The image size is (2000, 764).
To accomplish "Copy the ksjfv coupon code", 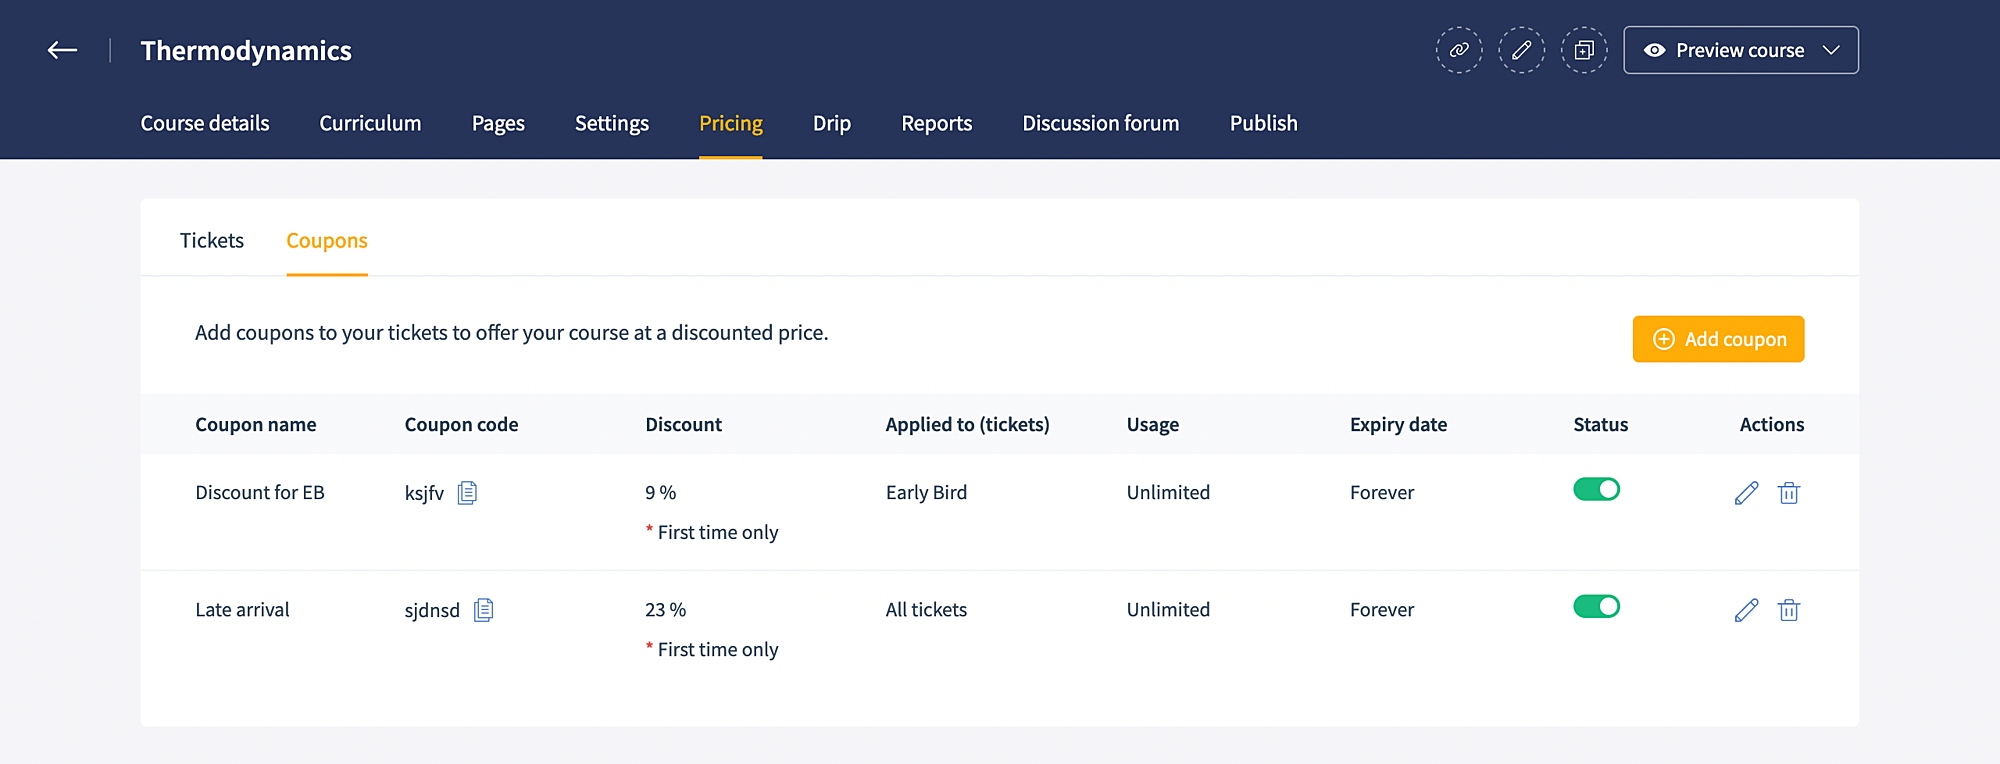I will click(x=467, y=493).
